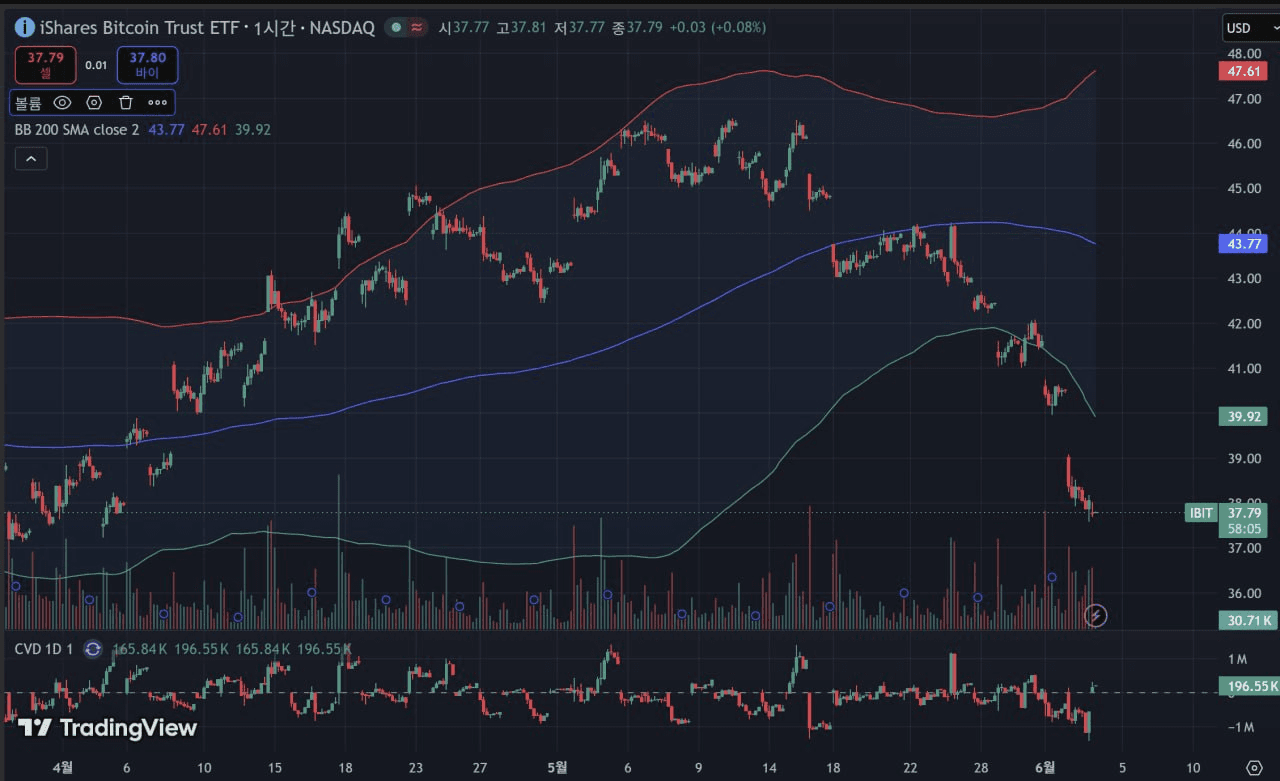1280x781 pixels.
Task: Click the 0.01 spread value
Action: point(96,65)
